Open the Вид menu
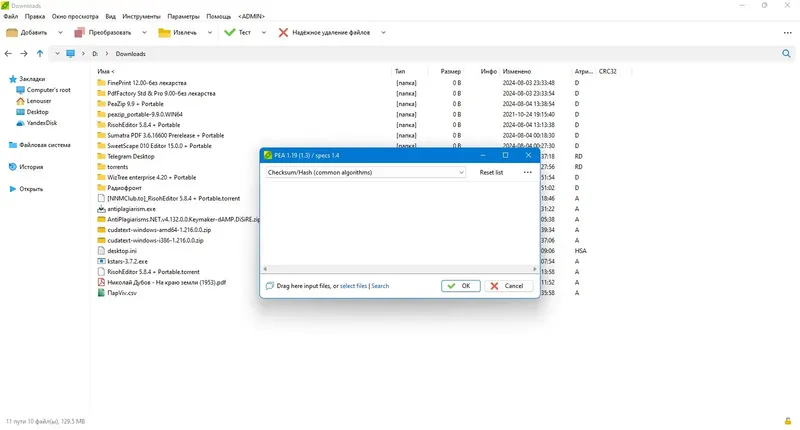800x430 pixels. pos(110,16)
